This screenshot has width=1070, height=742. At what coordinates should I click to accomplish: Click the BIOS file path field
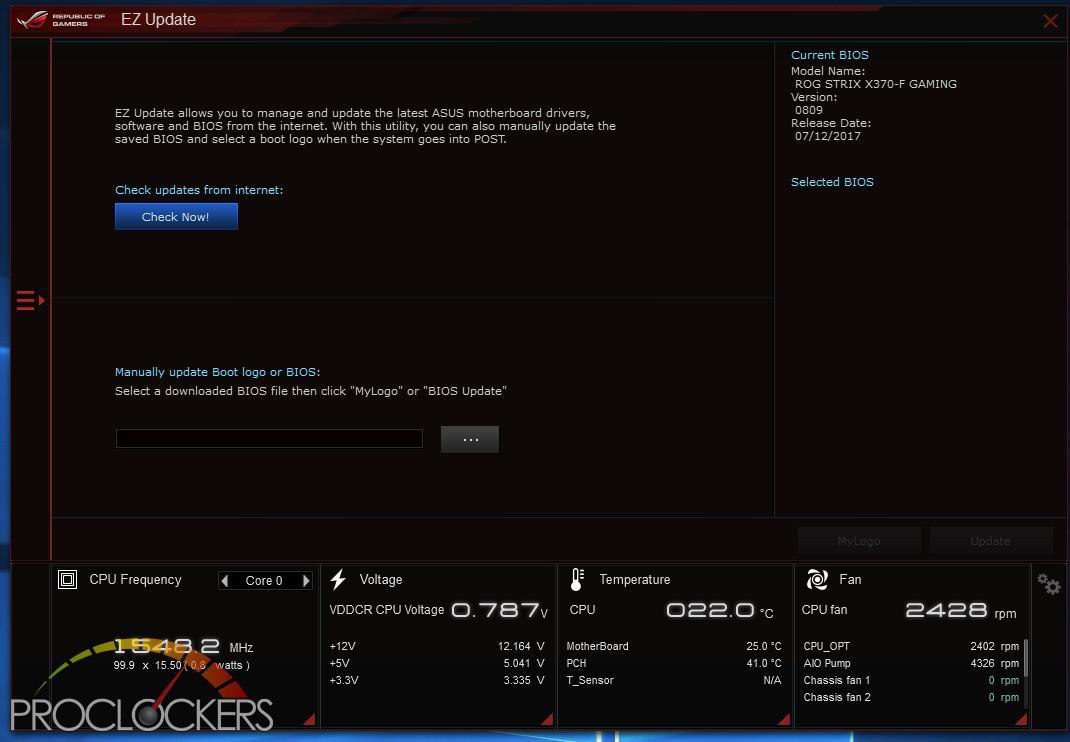click(270, 438)
